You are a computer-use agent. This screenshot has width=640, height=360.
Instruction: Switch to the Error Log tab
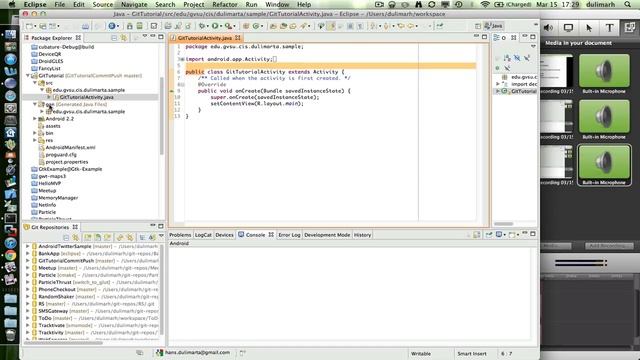[x=289, y=235]
